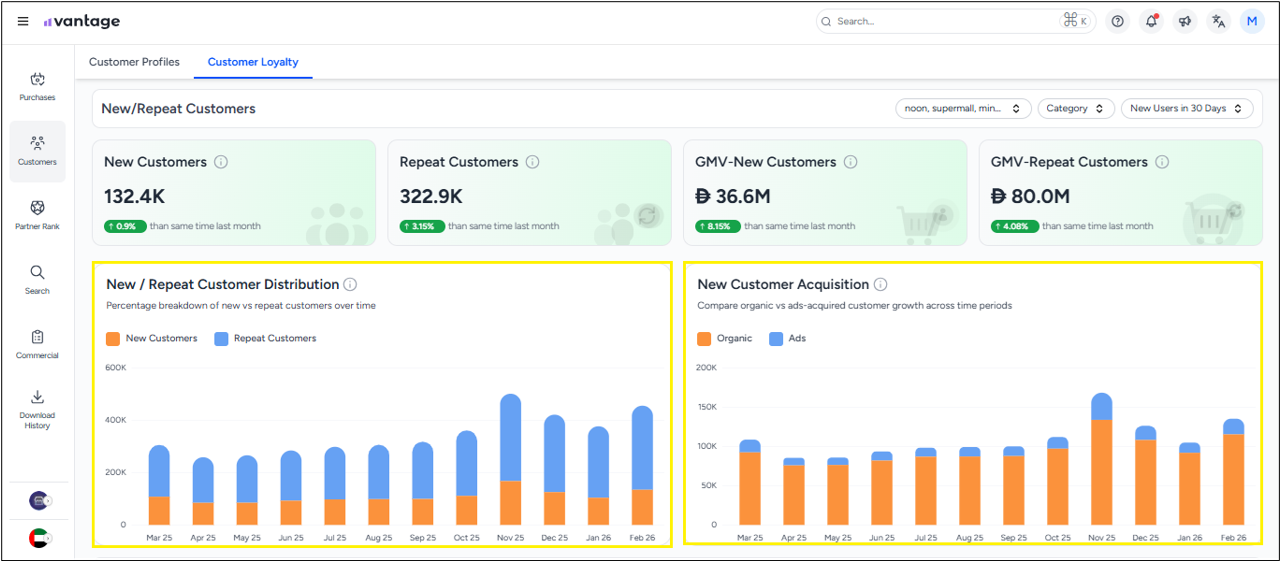Expand the noon, supermall platform dropdown
The height and width of the screenshot is (561, 1281).
click(962, 108)
